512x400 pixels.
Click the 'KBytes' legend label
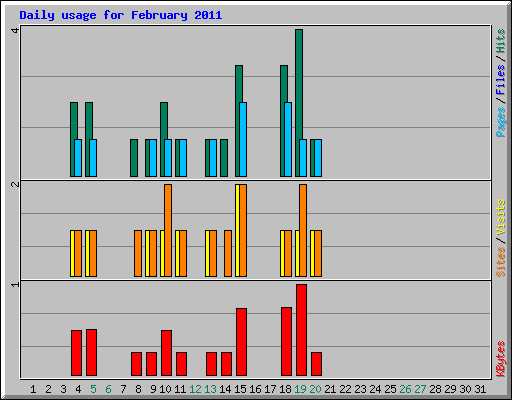point(500,359)
